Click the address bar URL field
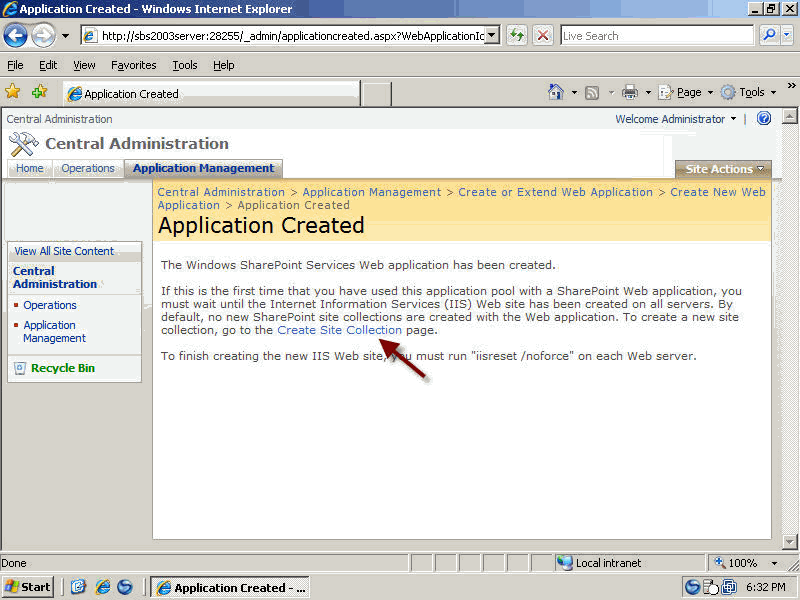 click(283, 36)
